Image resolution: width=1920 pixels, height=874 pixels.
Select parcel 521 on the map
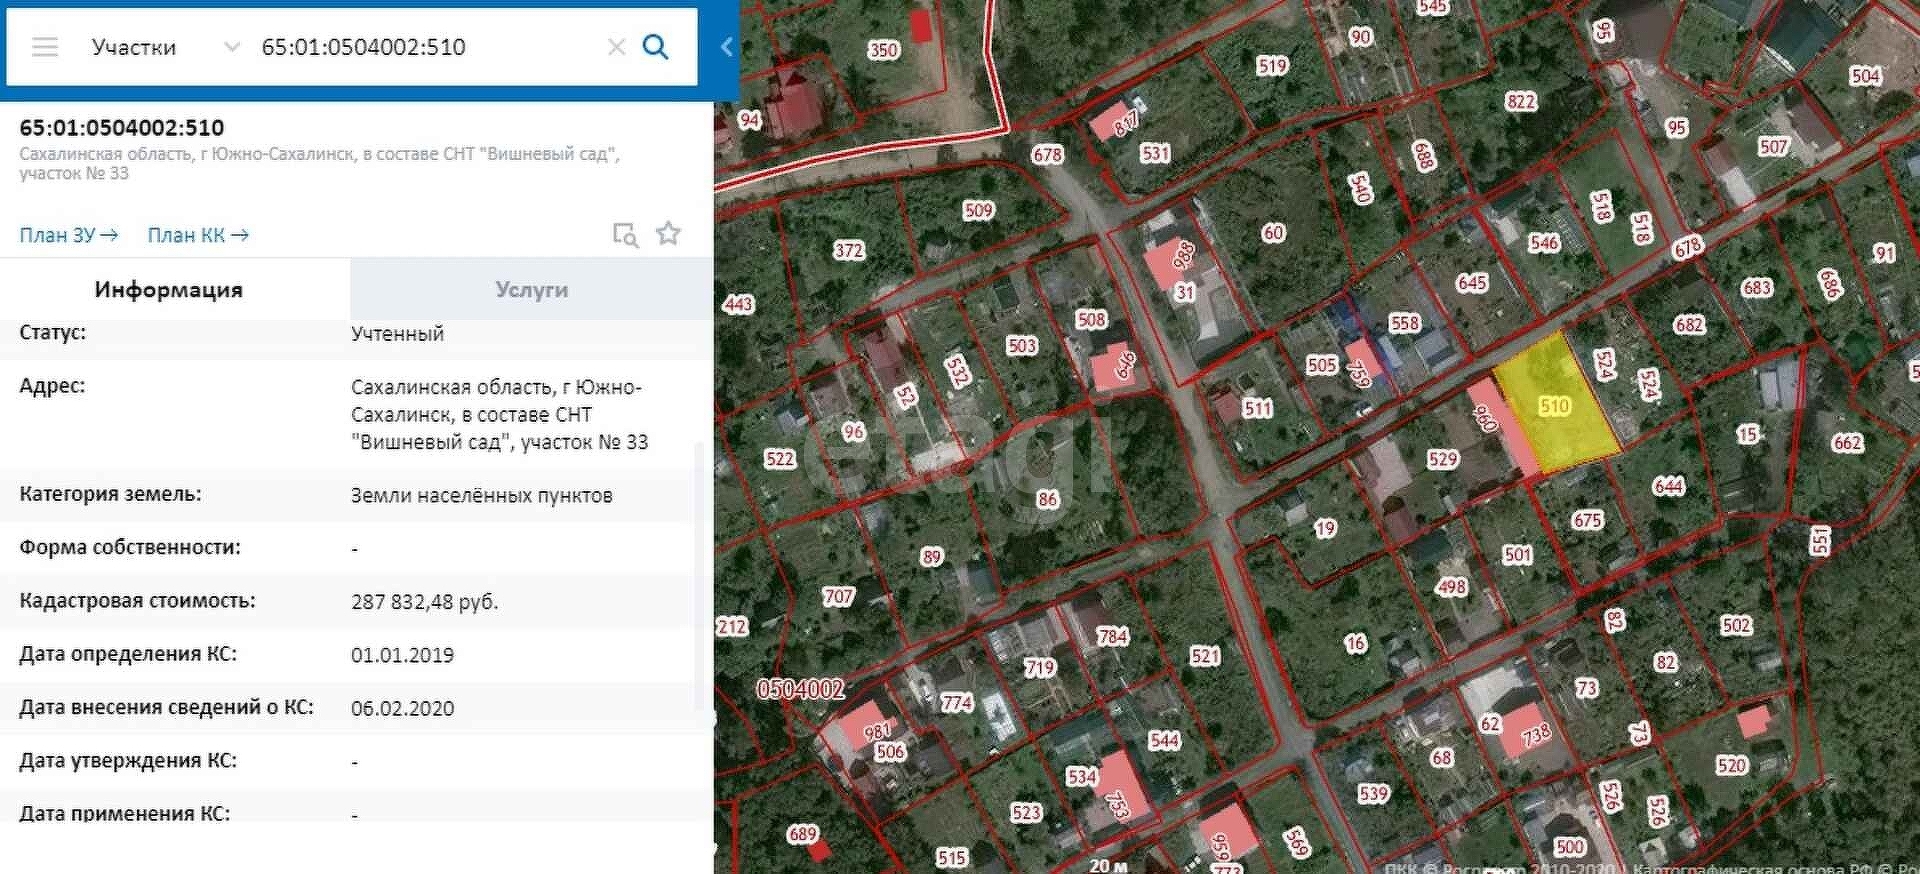1205,656
